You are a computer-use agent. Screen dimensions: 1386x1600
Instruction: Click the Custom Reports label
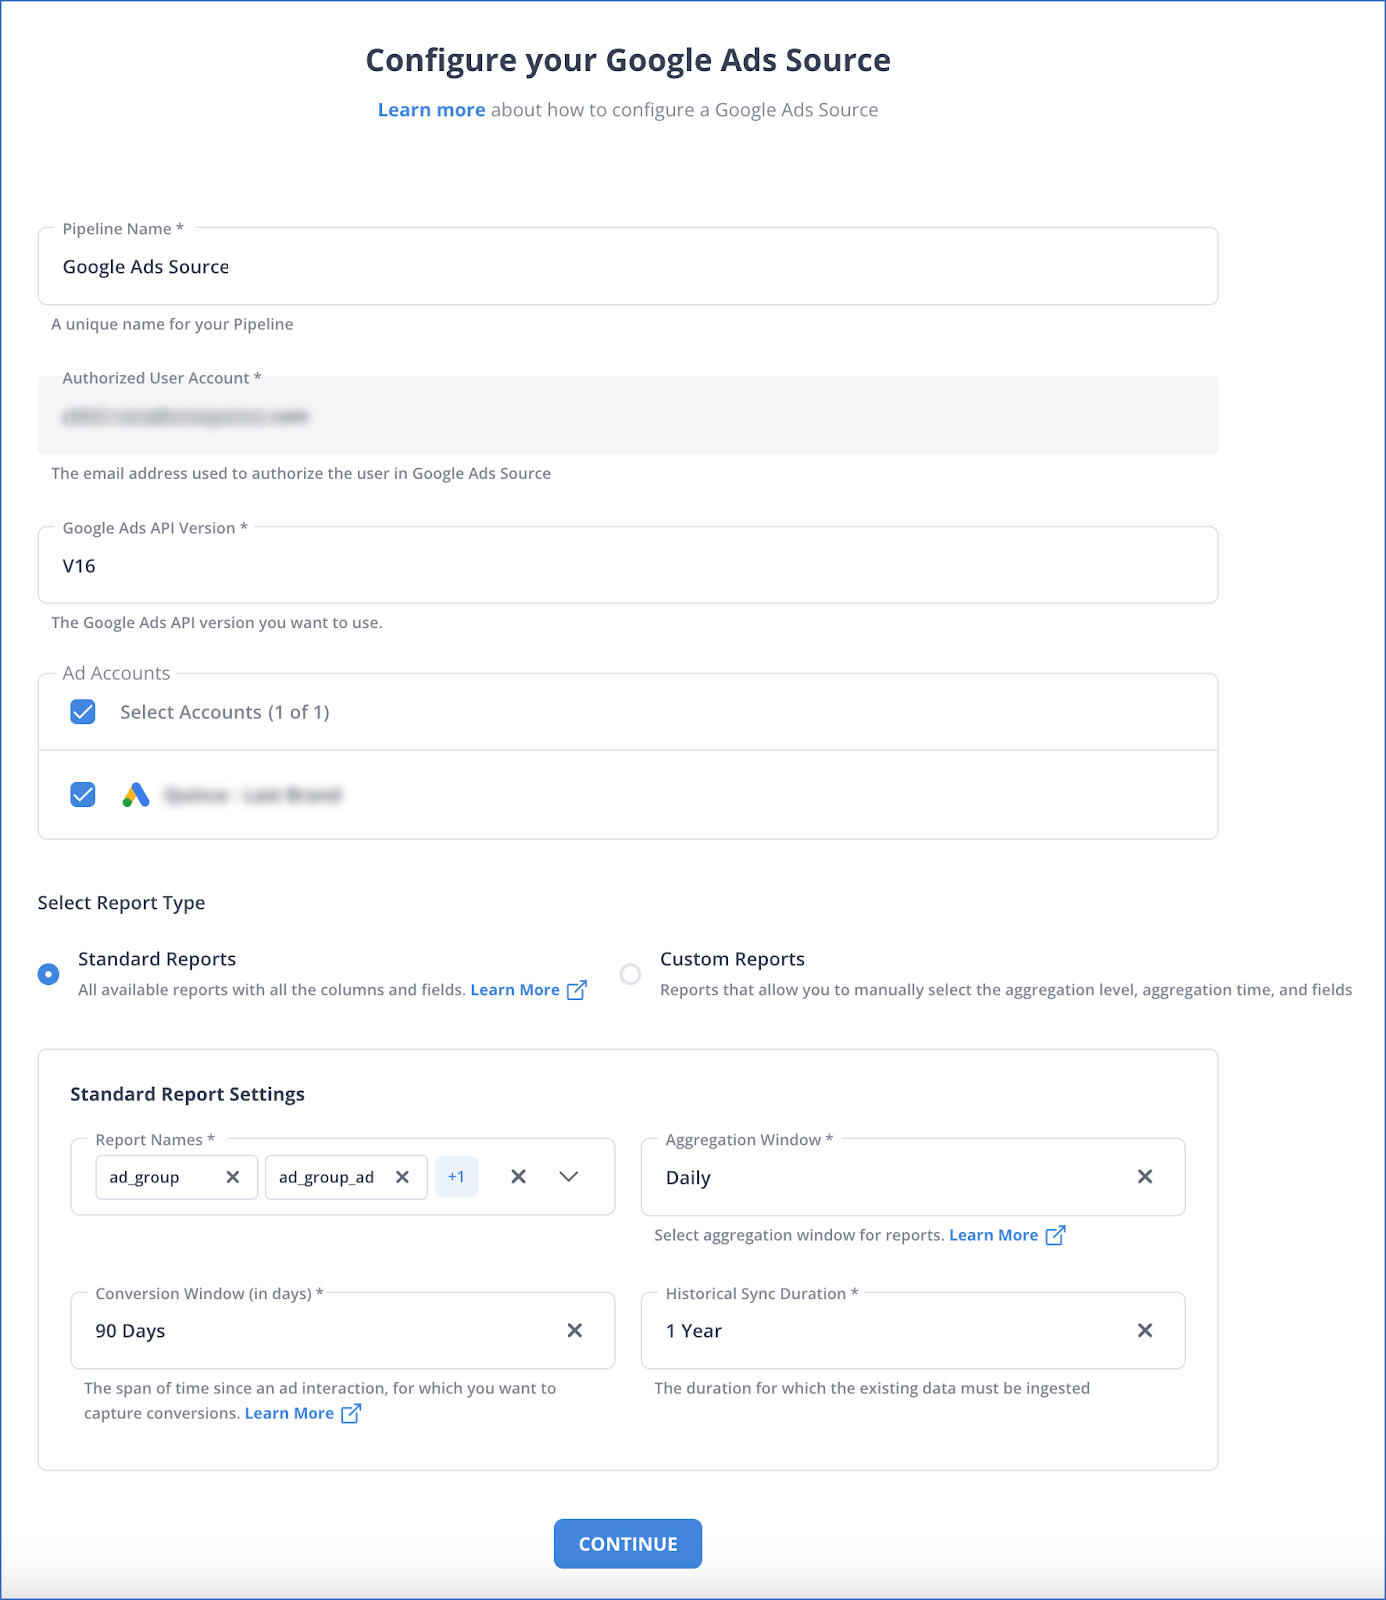point(732,959)
